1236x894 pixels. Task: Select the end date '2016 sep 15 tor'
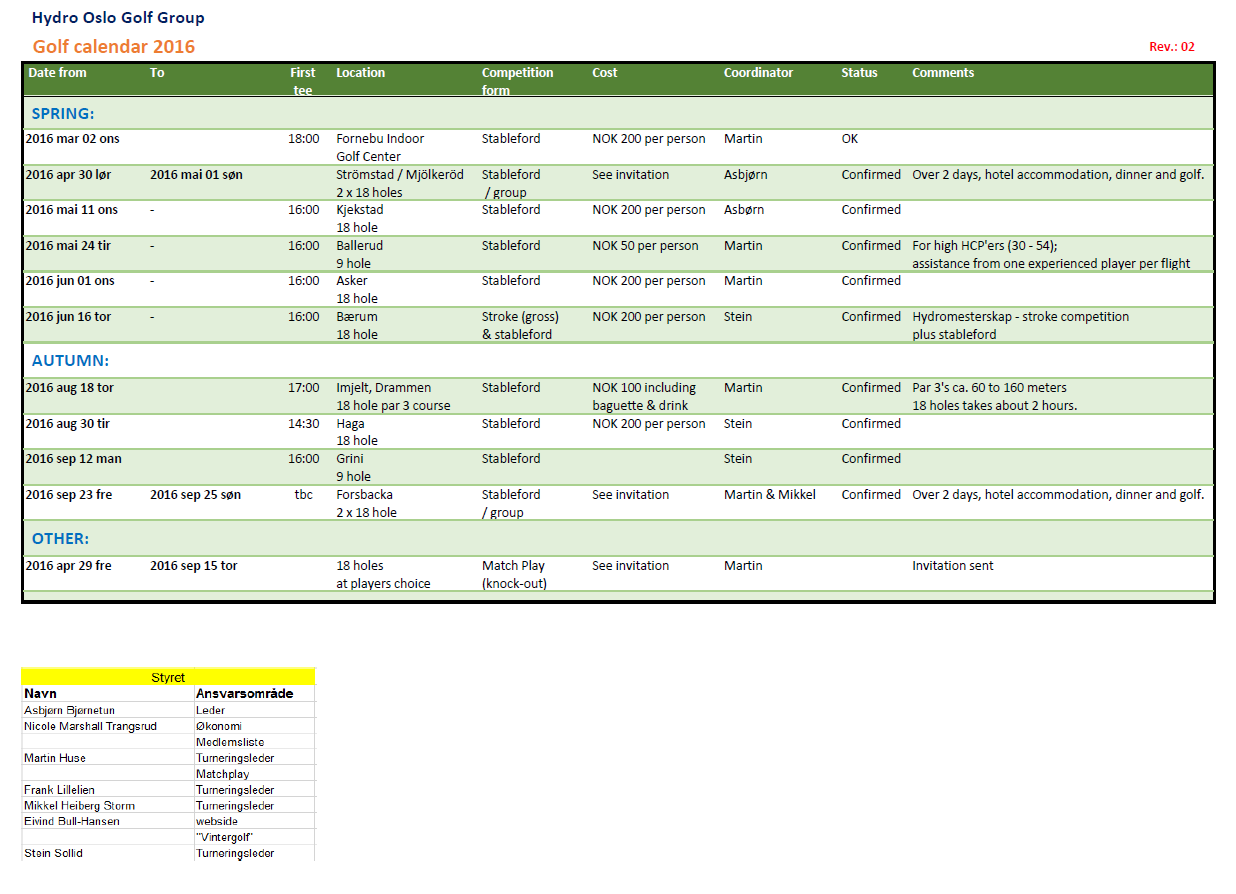(x=194, y=566)
